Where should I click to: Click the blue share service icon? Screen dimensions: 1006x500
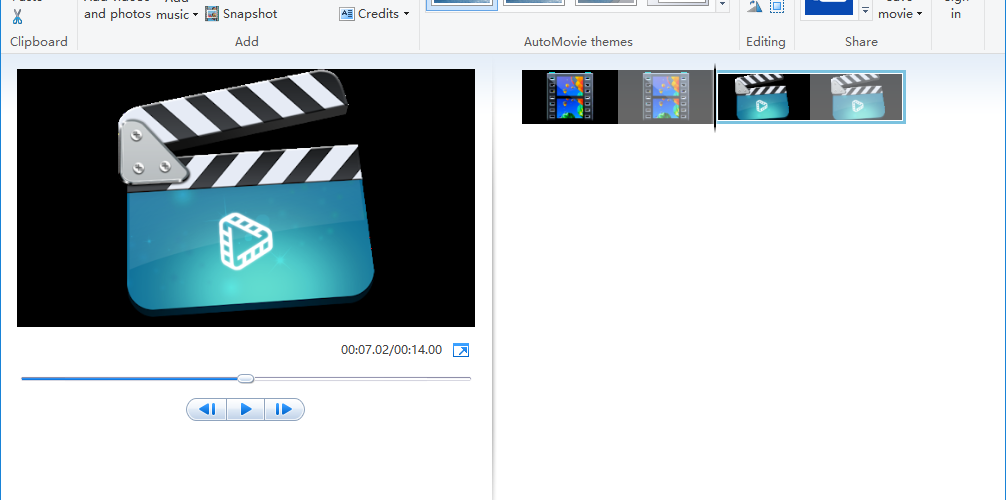[x=830, y=7]
